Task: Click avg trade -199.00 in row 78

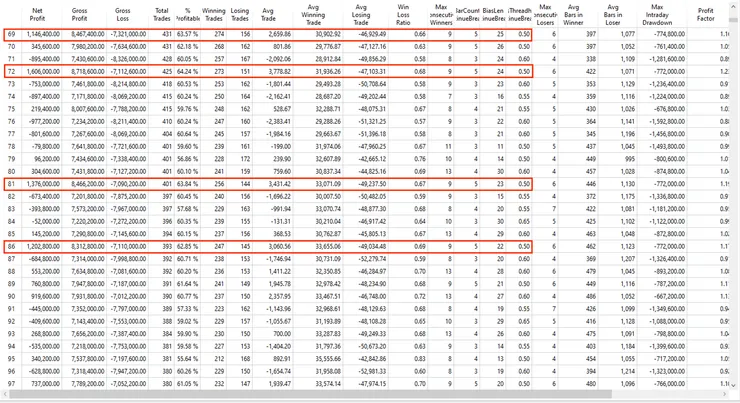Action: click(281, 146)
